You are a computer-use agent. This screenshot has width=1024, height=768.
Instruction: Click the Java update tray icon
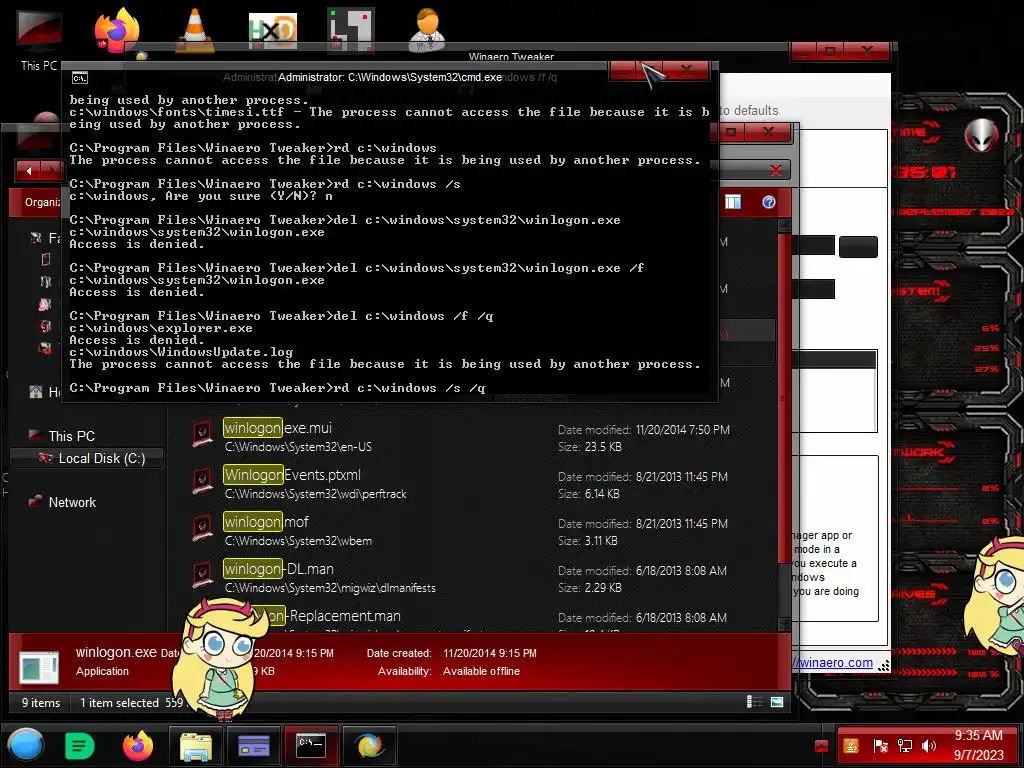(x=852, y=746)
